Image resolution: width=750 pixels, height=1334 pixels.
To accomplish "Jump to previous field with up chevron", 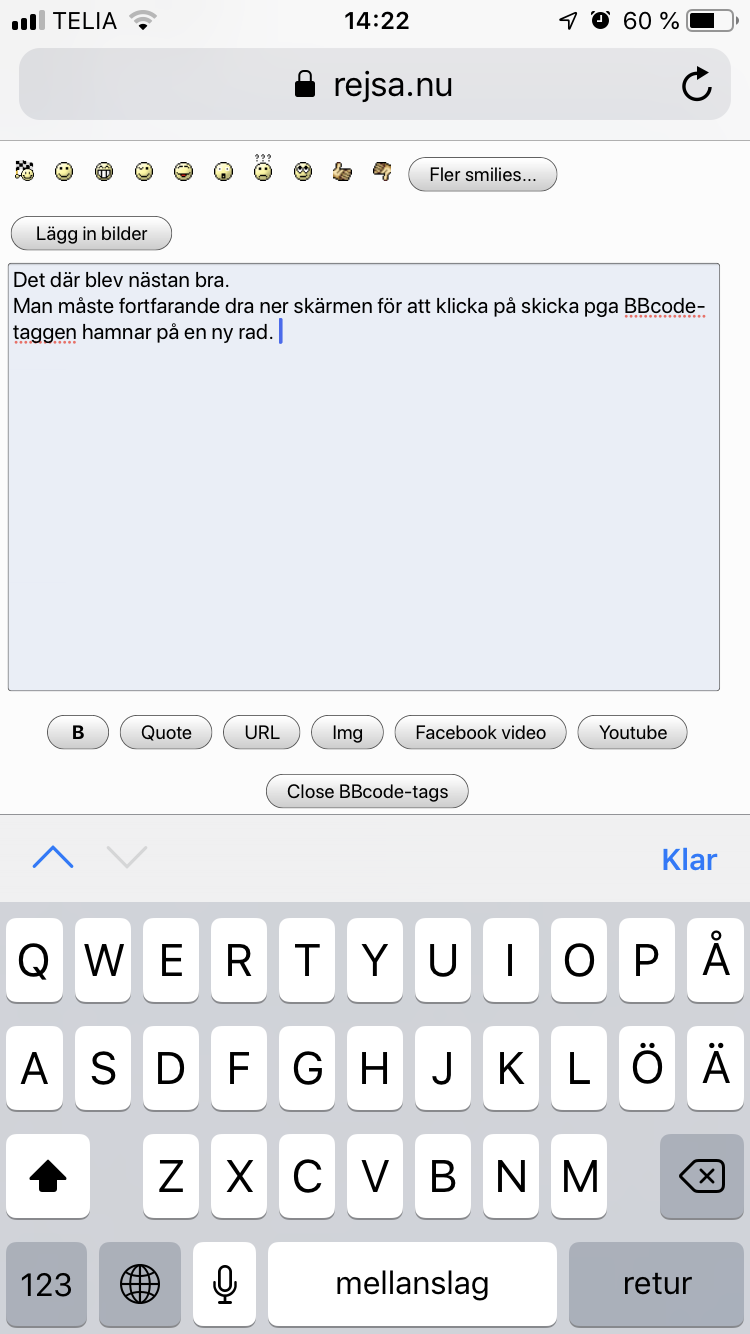I will tap(53, 858).
